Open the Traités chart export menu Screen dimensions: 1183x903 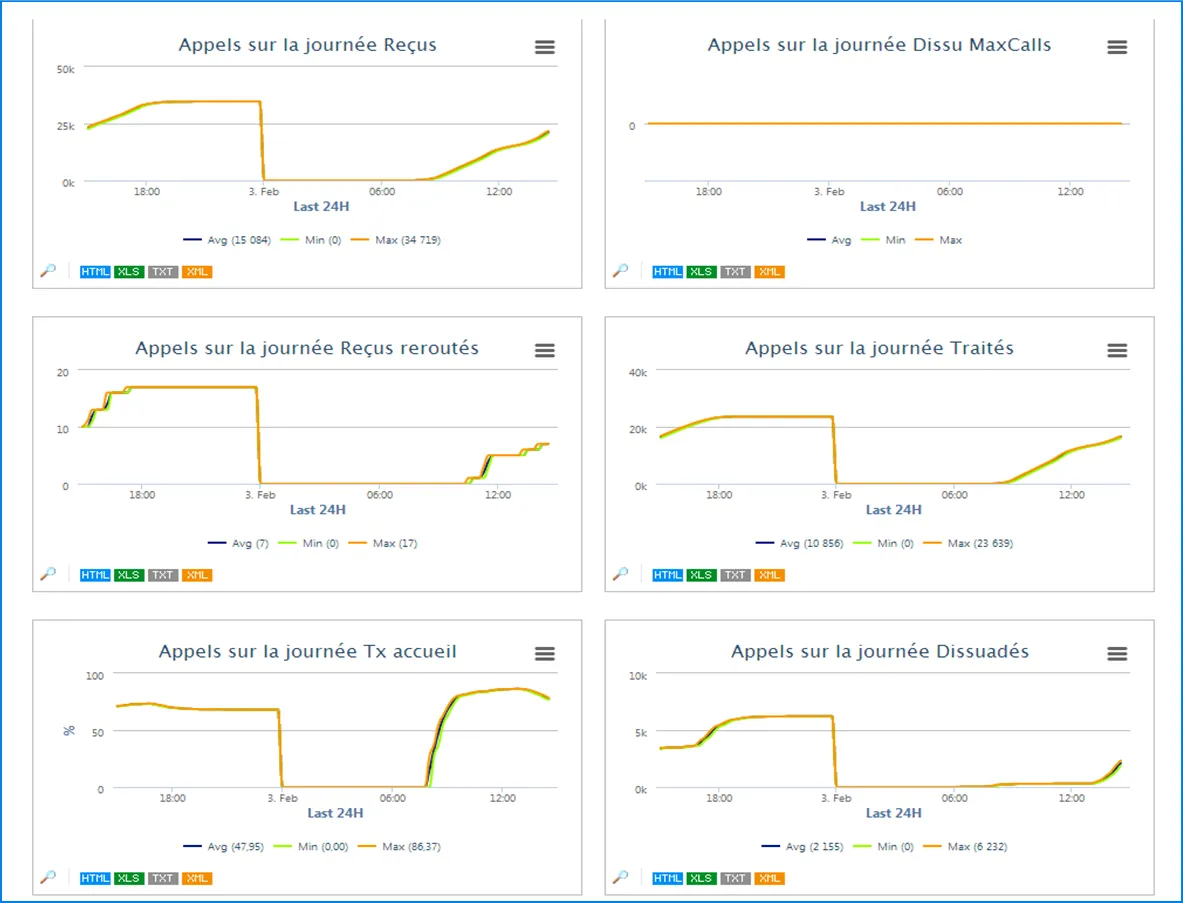pos(1117,350)
